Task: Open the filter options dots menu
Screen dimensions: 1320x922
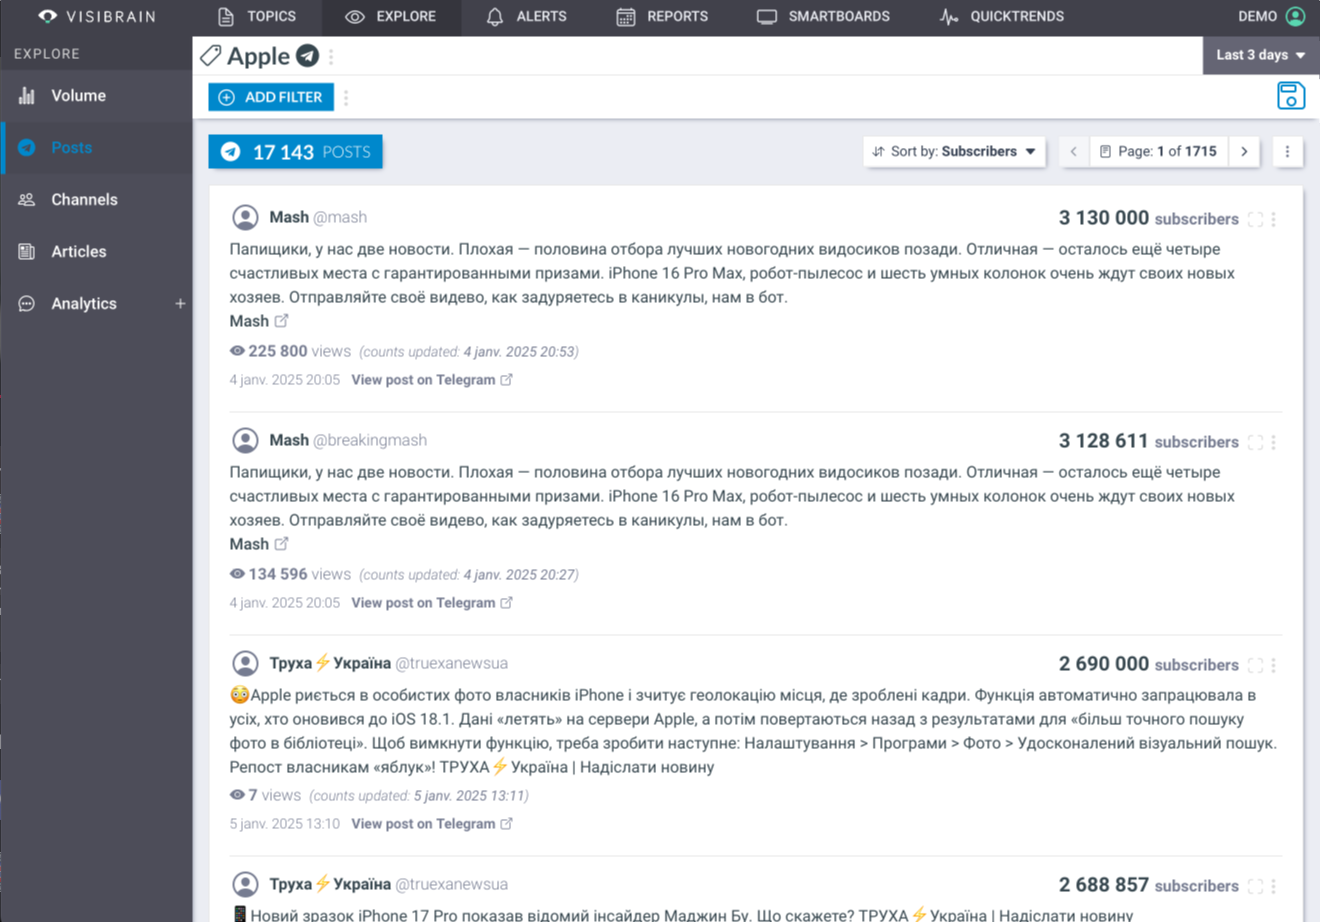Action: tap(346, 97)
